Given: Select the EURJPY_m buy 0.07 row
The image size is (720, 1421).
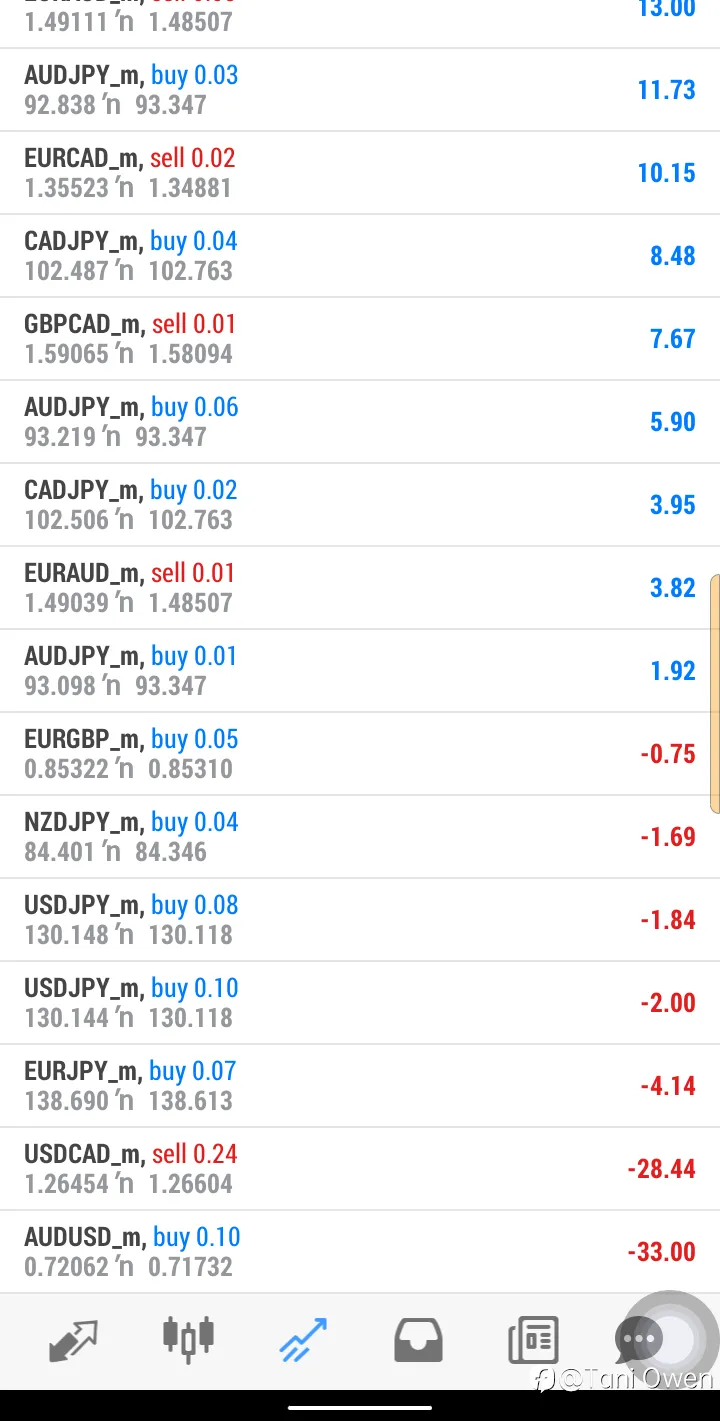Looking at the screenshot, I should click(x=360, y=1086).
